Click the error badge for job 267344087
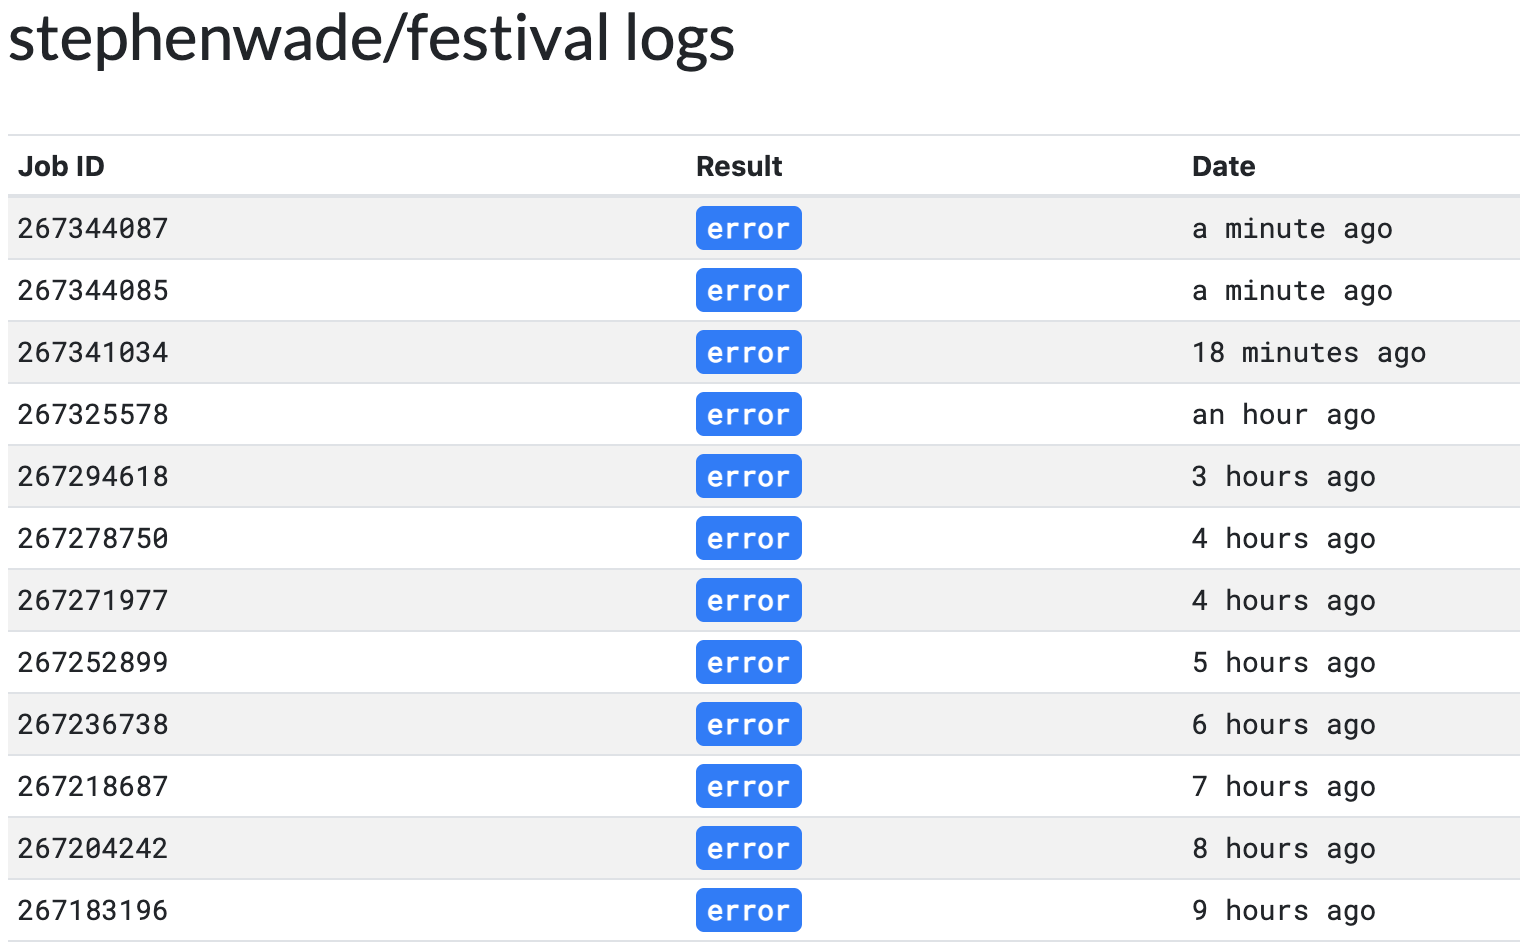The image size is (1520, 942). click(x=748, y=228)
